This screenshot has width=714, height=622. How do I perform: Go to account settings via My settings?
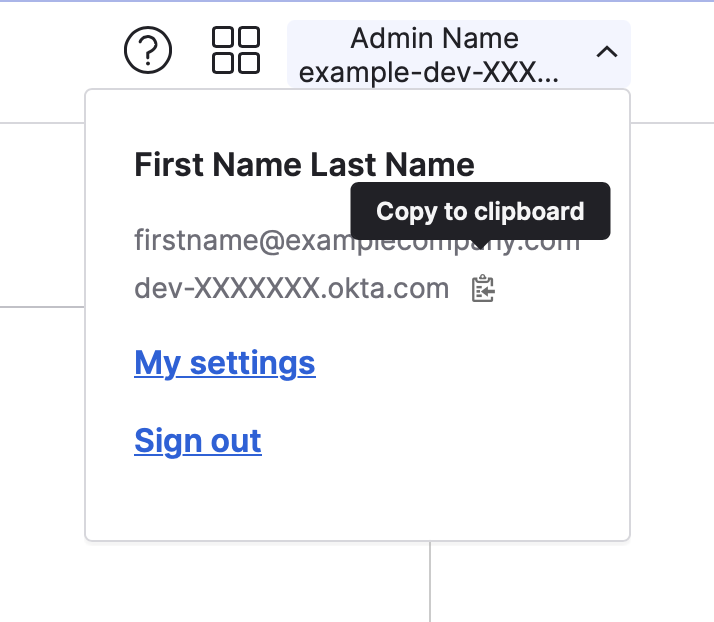pyautogui.click(x=225, y=363)
